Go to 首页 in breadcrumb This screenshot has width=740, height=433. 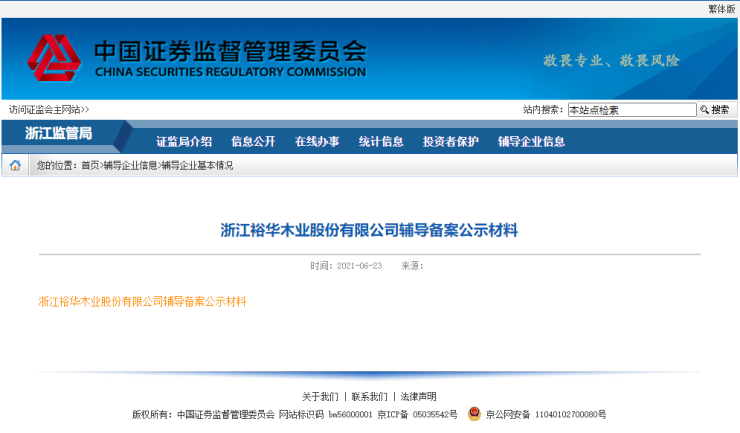pyautogui.click(x=90, y=166)
